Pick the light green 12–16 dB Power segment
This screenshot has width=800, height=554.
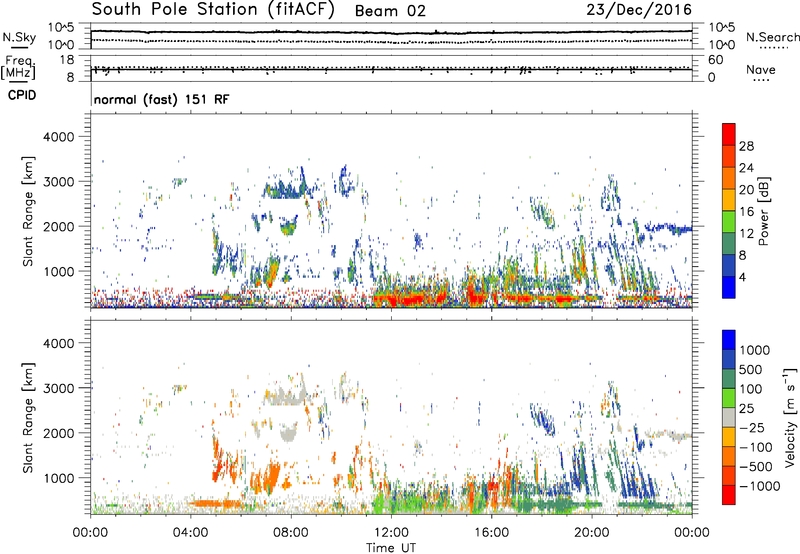(x=729, y=222)
